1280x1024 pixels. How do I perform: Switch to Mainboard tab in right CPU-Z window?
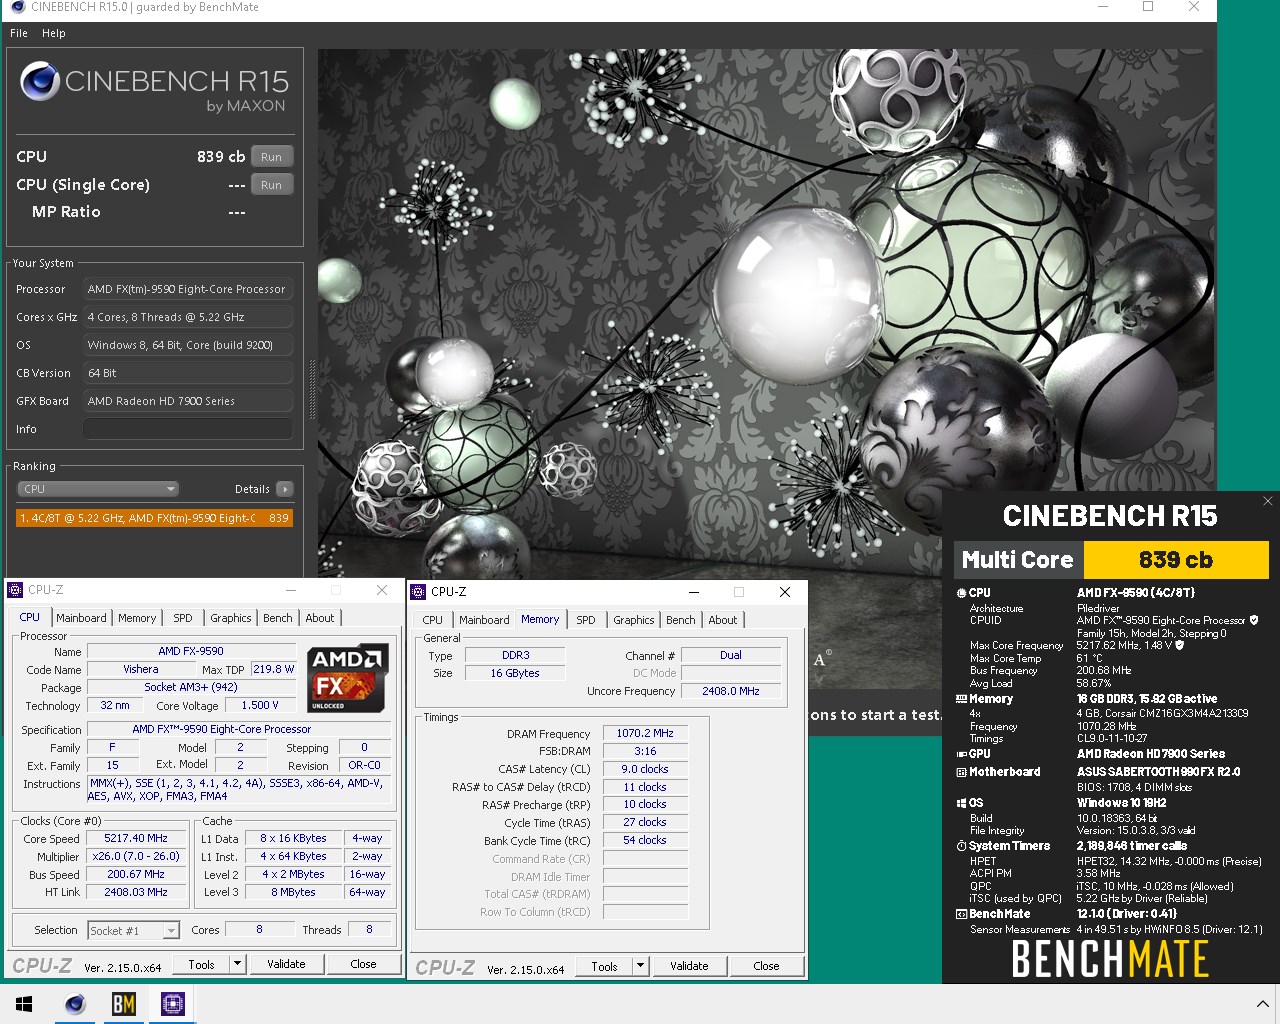click(x=484, y=620)
